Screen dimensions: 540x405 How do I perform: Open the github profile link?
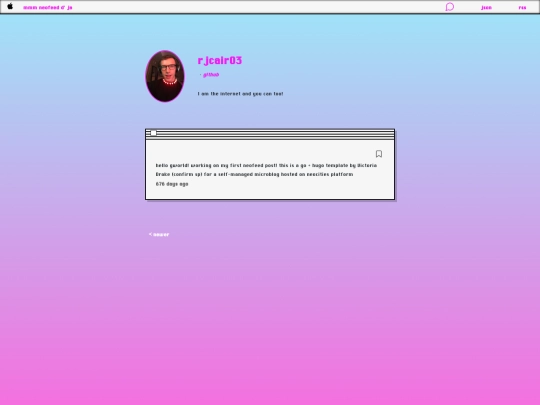(211, 74)
